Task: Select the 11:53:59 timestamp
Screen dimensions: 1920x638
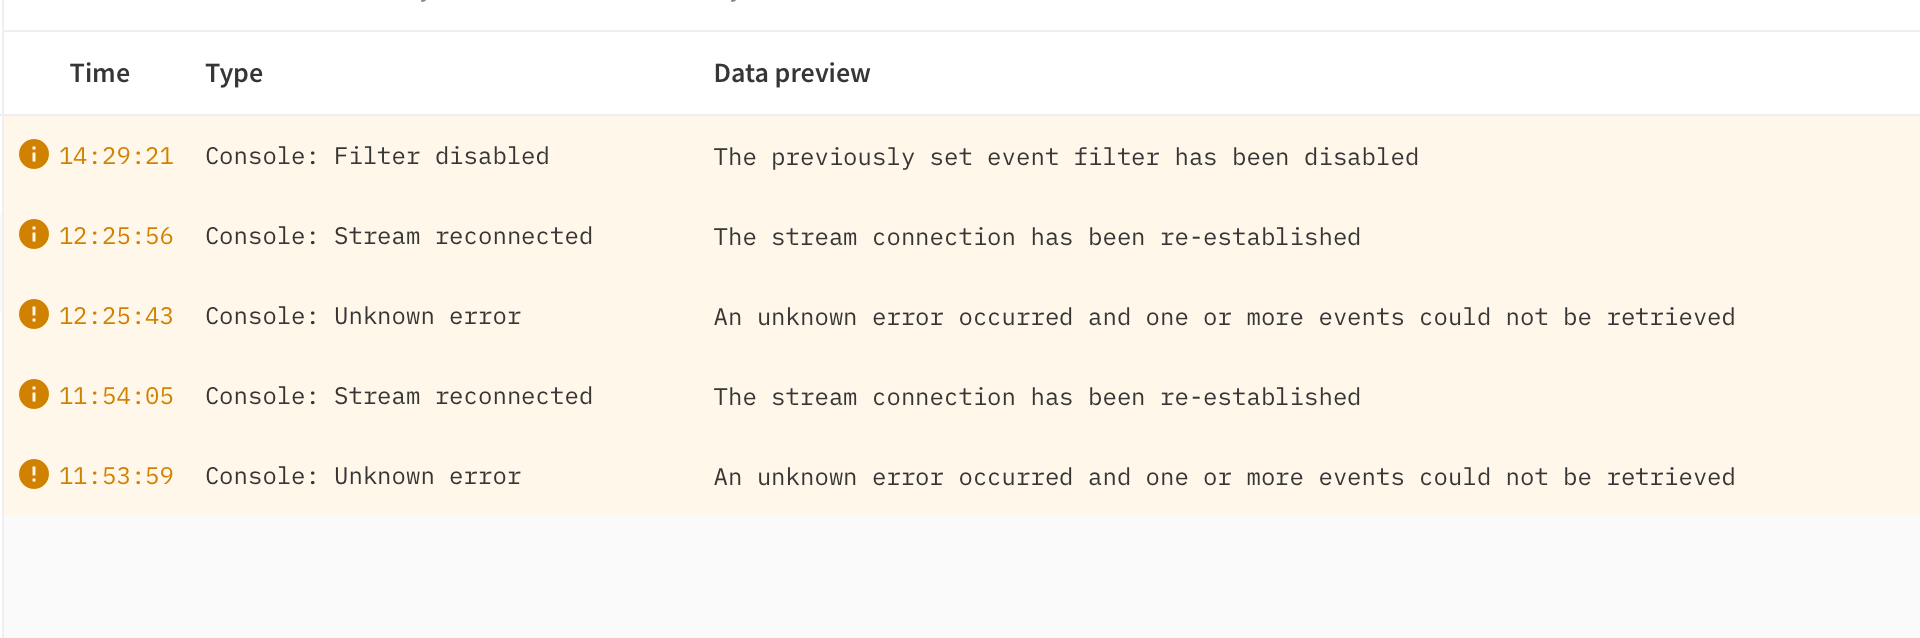Action: 116,476
